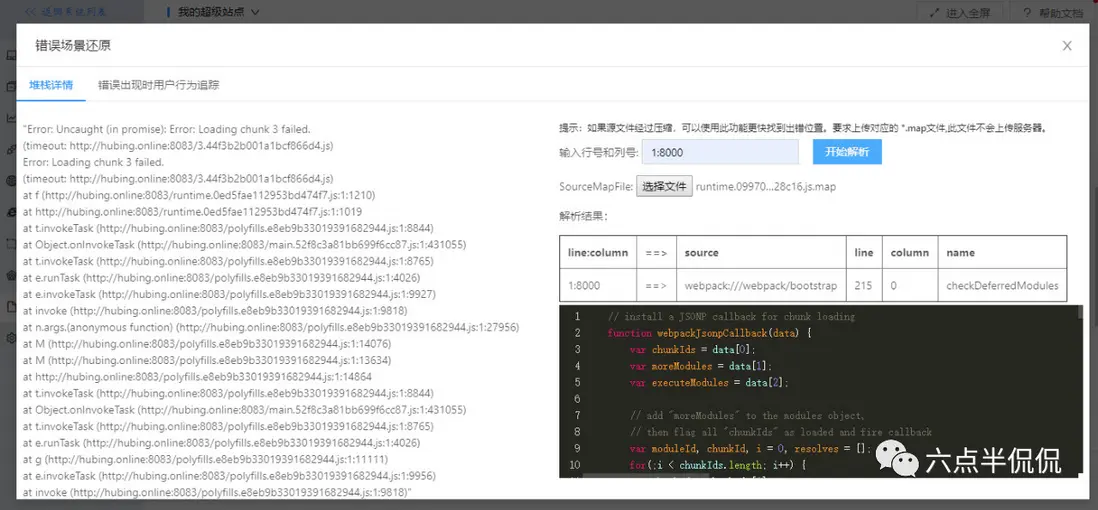The image size is (1098, 510).
Task: Click code line 'function webpackJsonpCallback(data)'
Action: click(709, 333)
